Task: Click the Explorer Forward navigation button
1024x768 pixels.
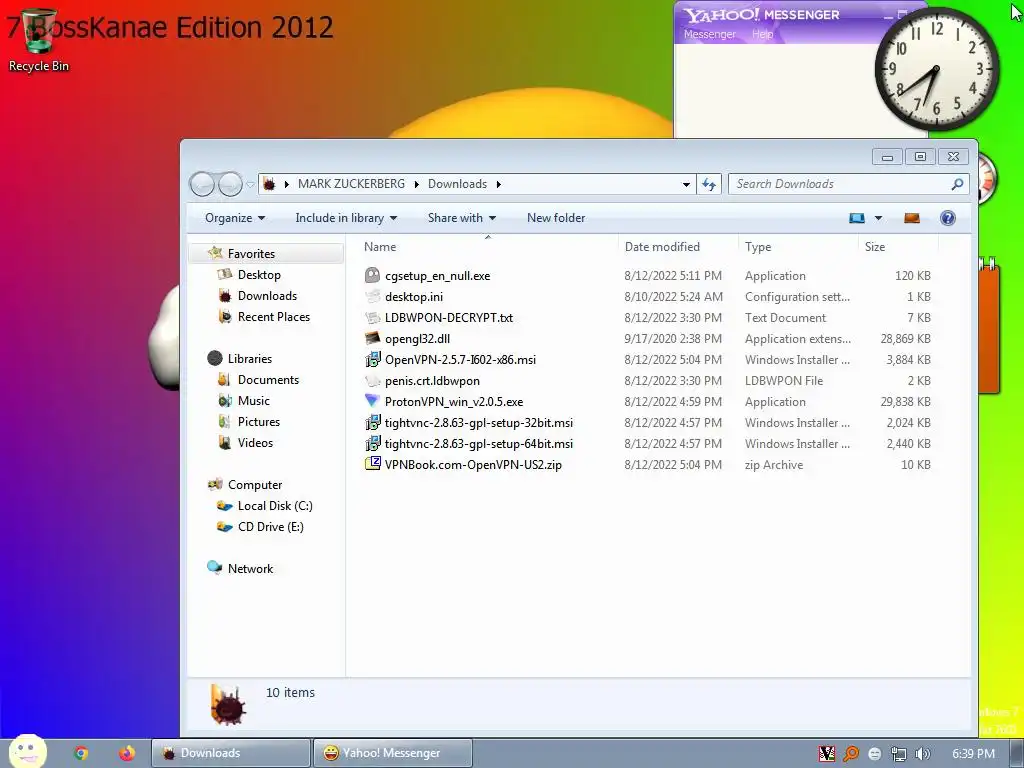Action: pos(230,184)
